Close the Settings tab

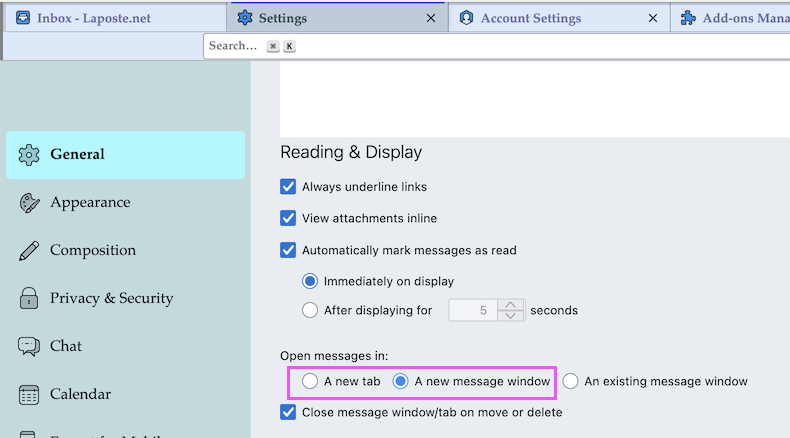(x=431, y=18)
